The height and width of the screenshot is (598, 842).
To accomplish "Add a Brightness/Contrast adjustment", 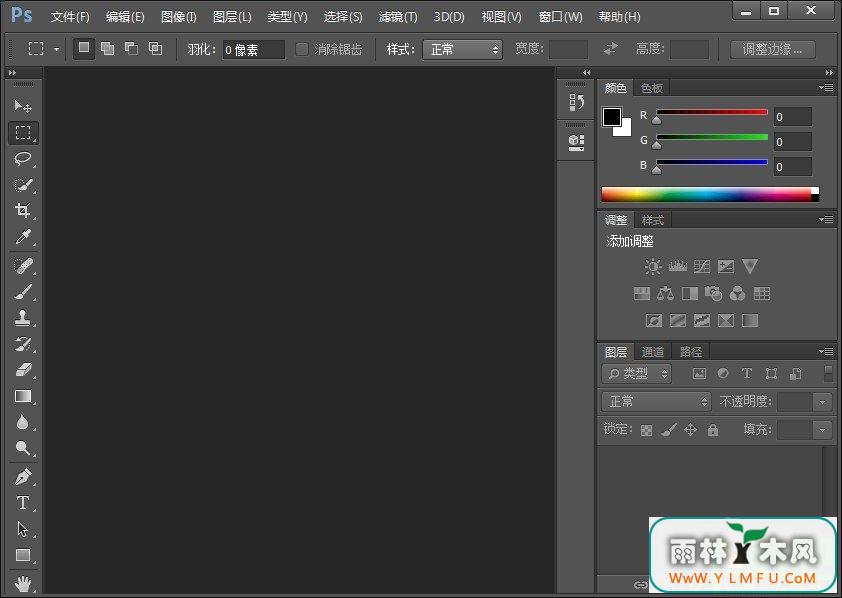I will (x=653, y=266).
